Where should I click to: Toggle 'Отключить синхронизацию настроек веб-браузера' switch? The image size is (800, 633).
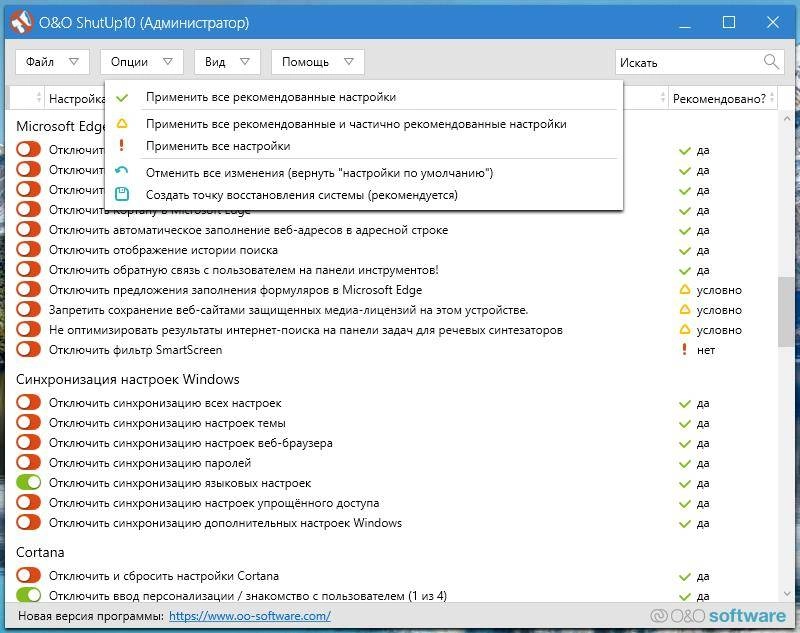28,442
